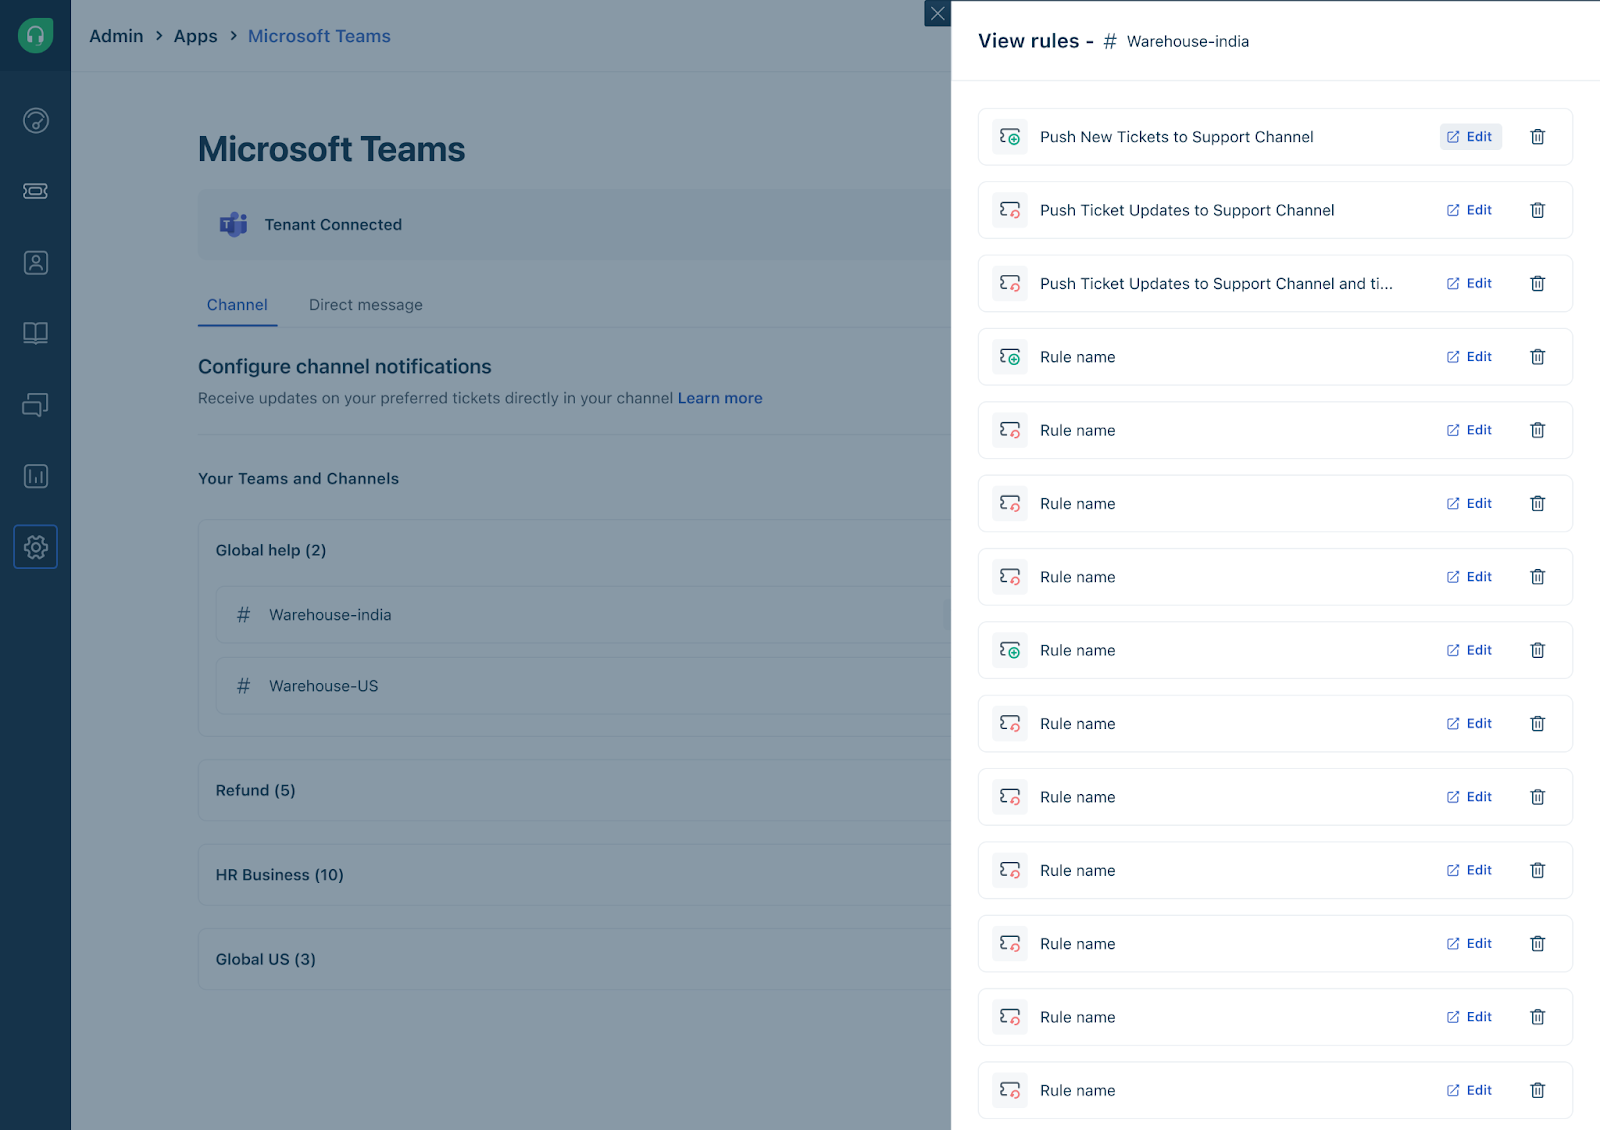Edit Push Ticket Updates to Support Channel rule

1470,210
